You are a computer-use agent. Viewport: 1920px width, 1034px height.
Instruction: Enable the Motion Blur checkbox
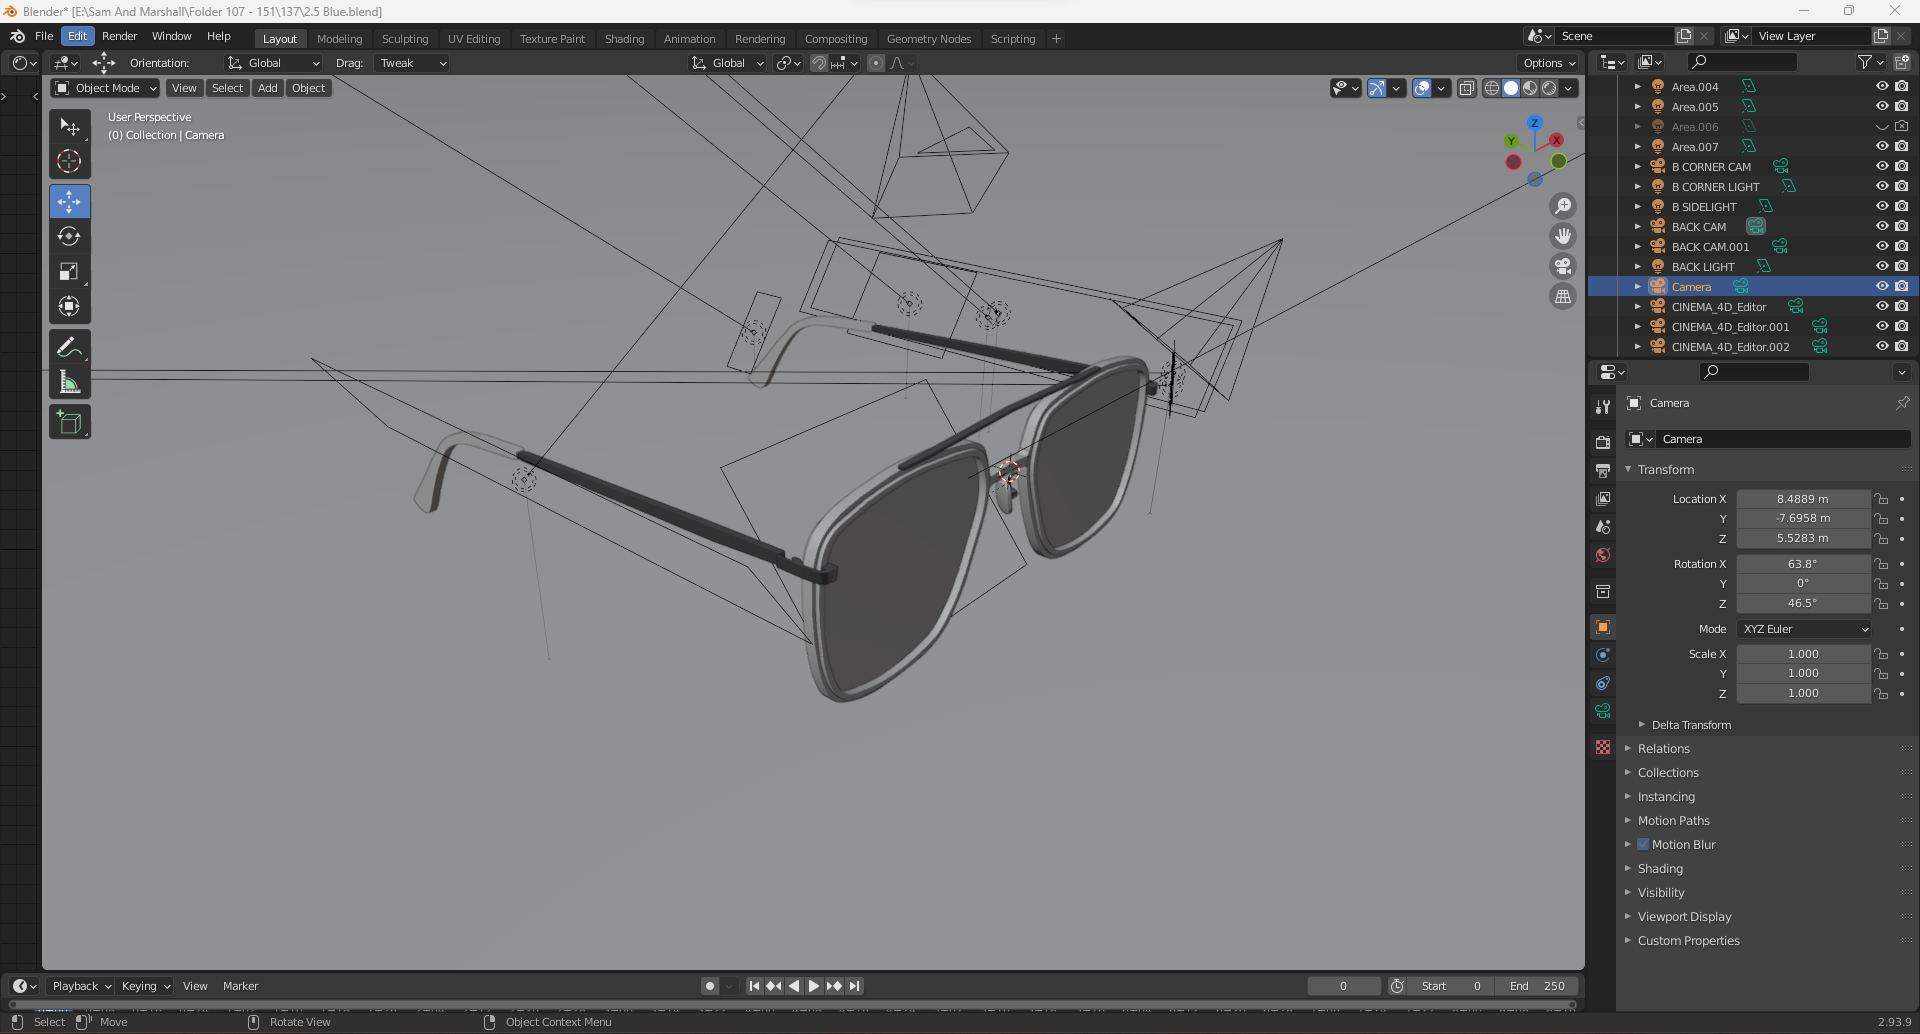pos(1643,844)
